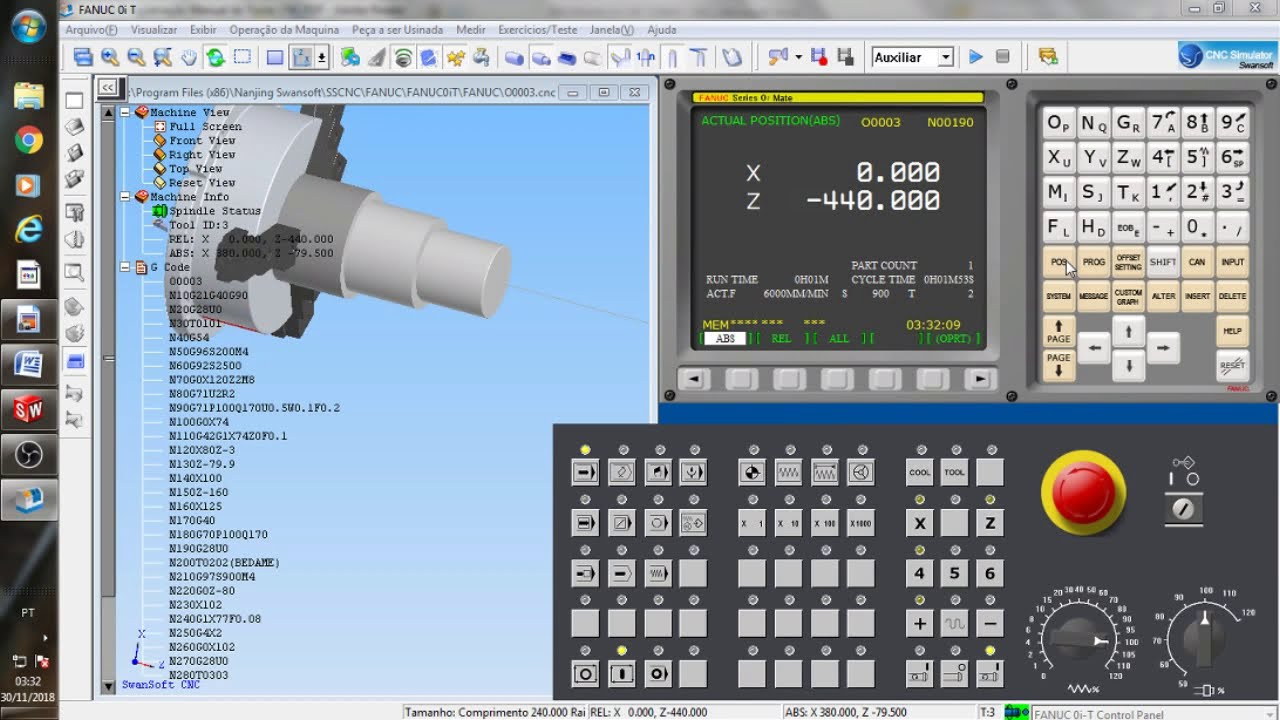Open the Visualizar menu
Screen dimensions: 1280x720
pyautogui.click(x=154, y=30)
